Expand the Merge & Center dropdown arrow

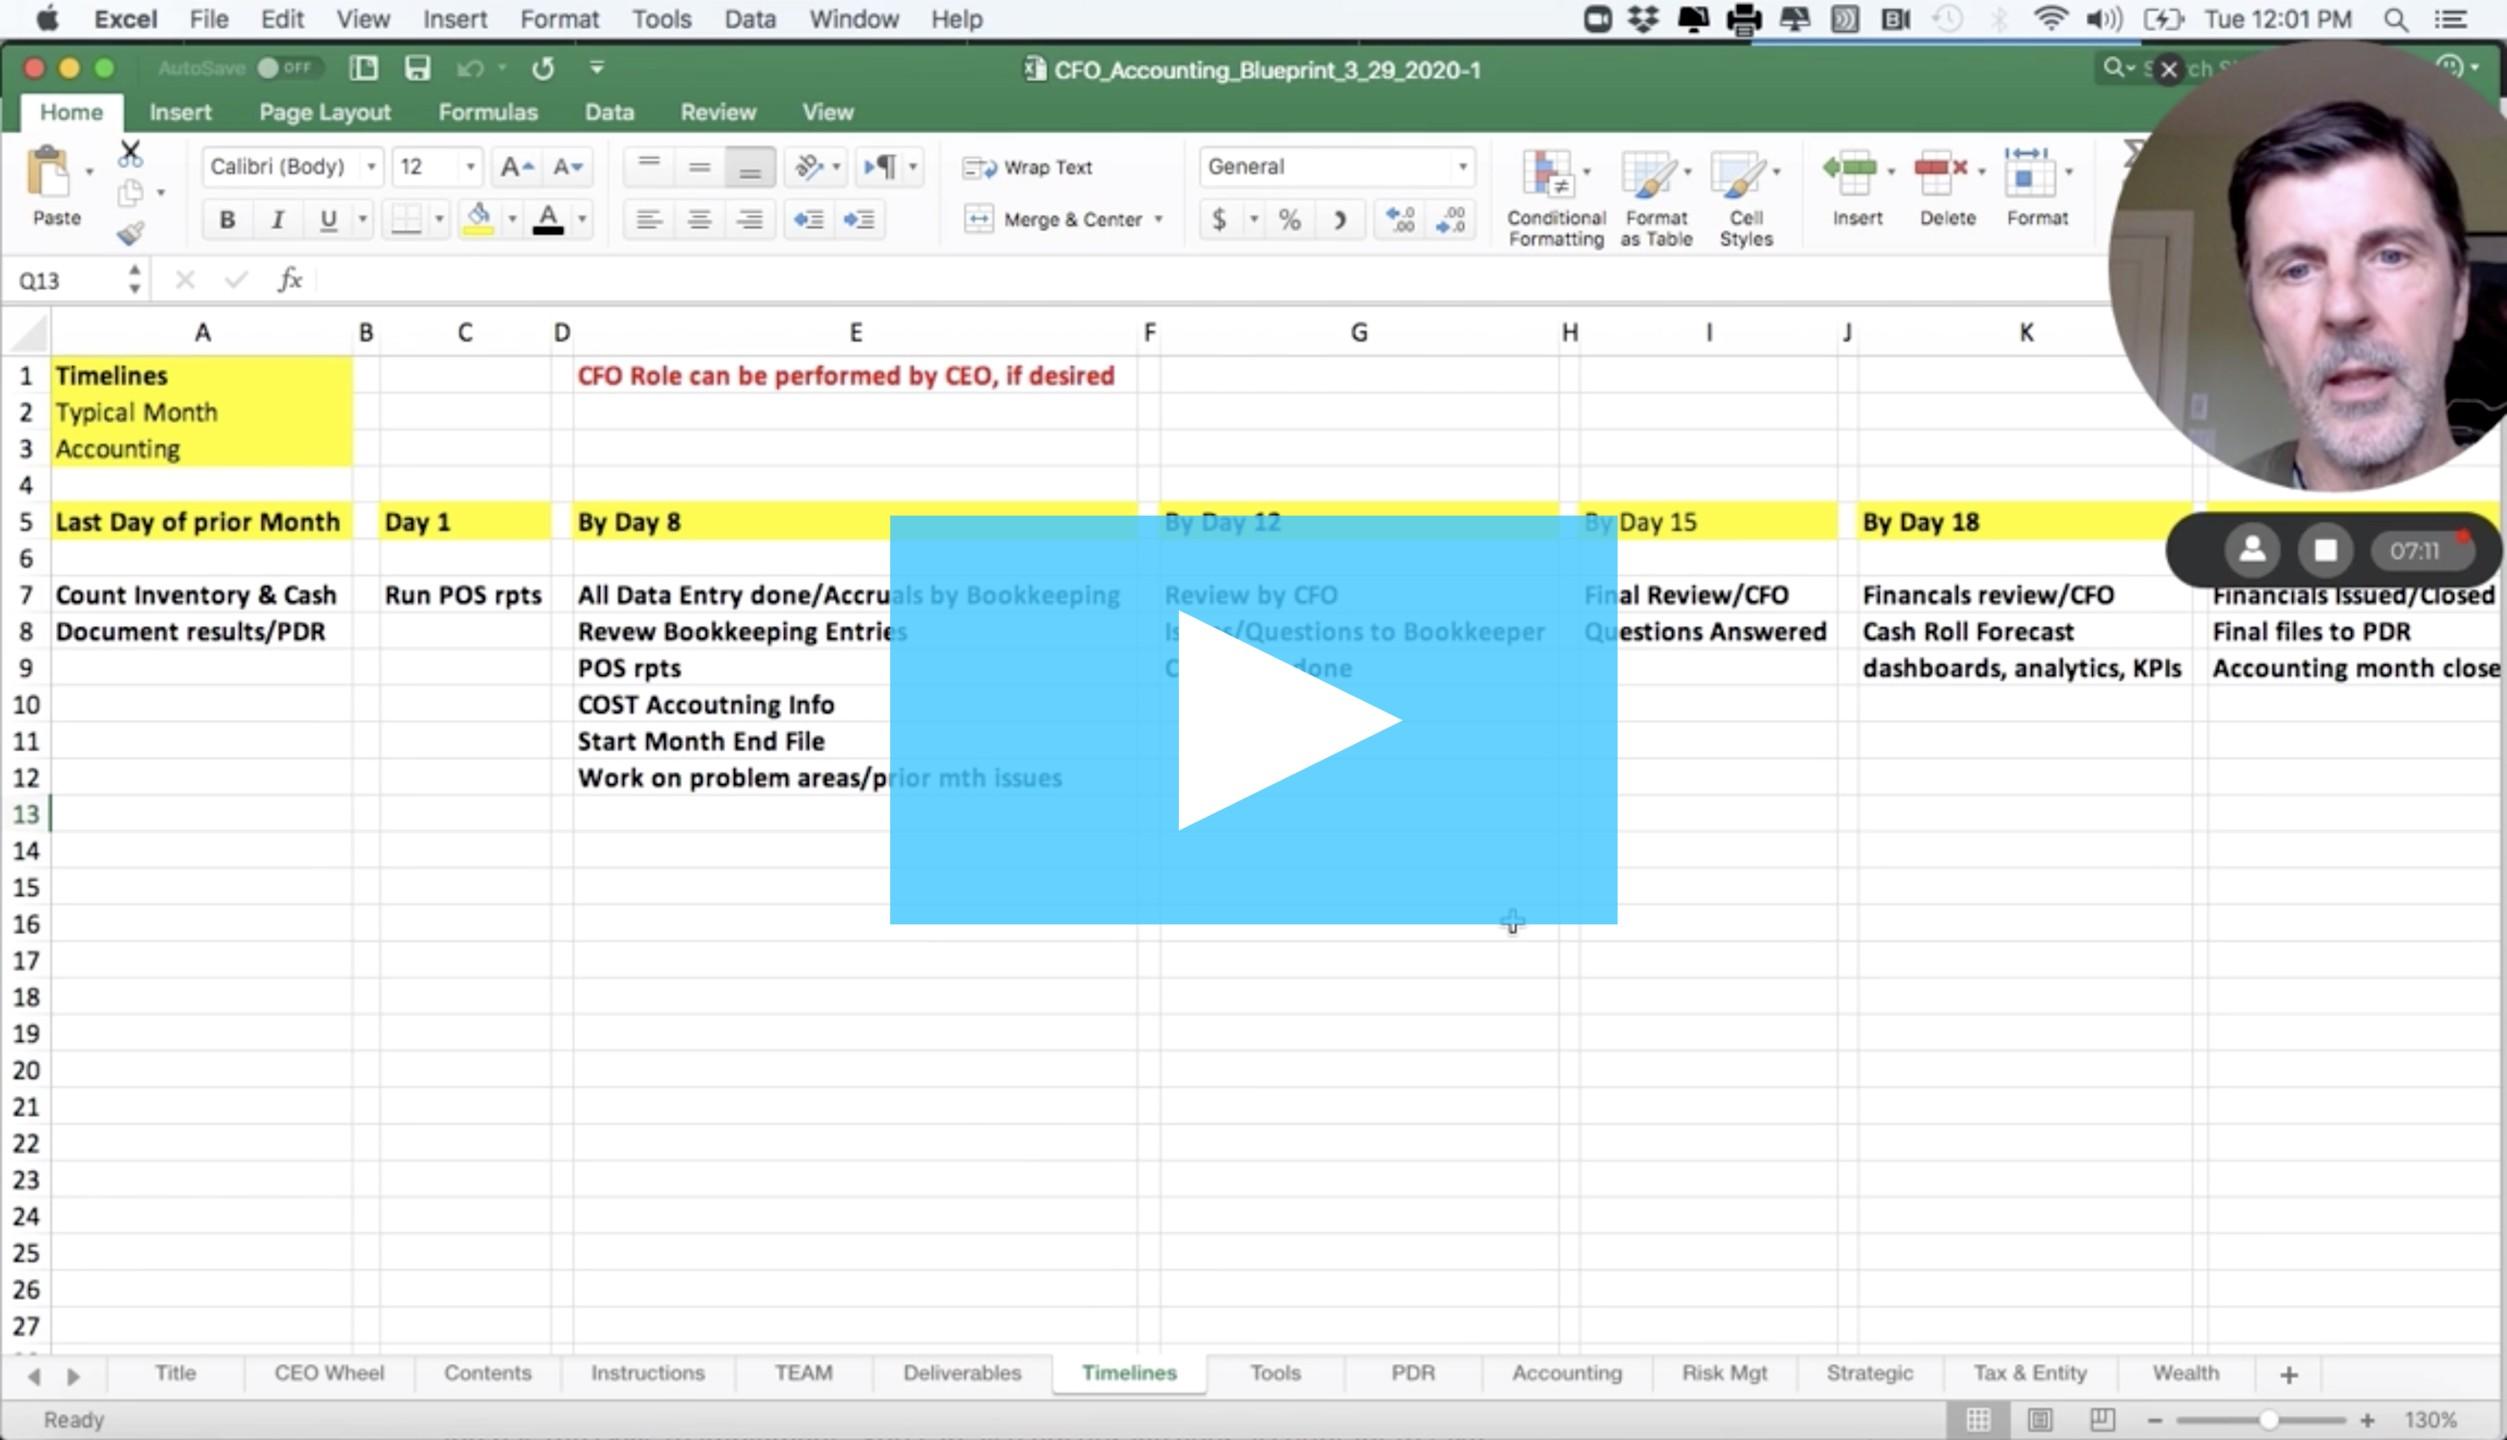tap(1159, 219)
